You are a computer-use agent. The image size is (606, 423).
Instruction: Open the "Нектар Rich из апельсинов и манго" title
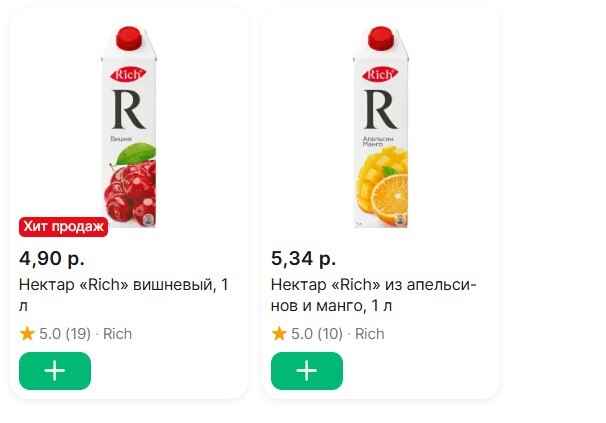click(x=374, y=296)
